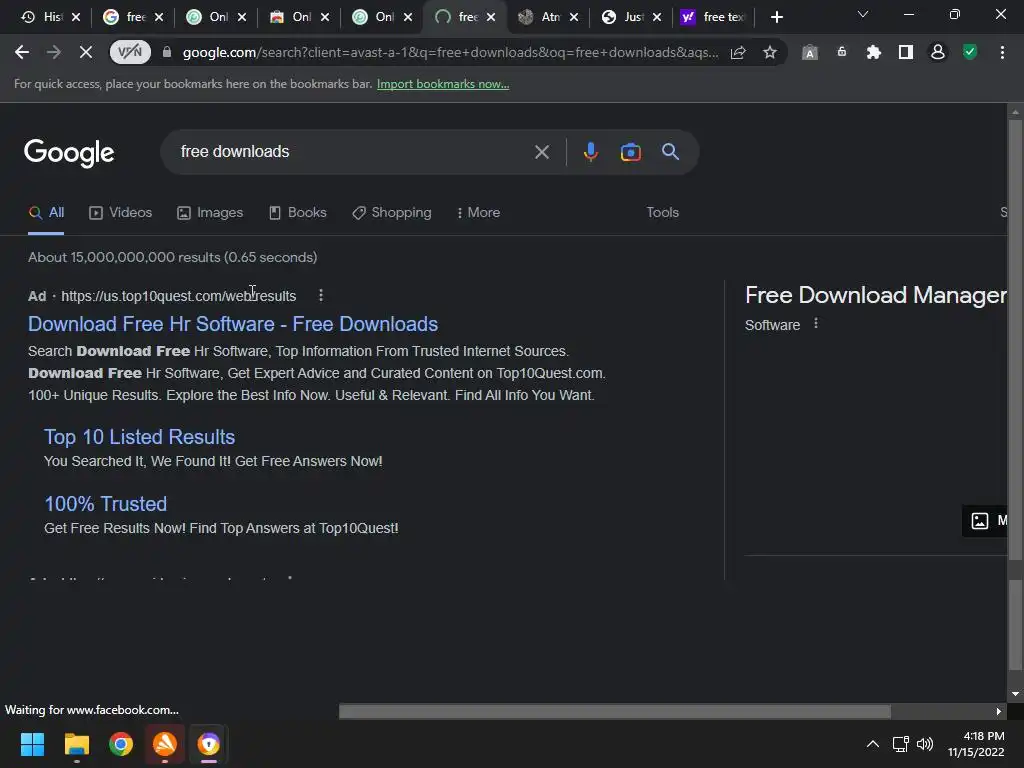Open the lock extension icon in toolbar
1024x768 pixels.
(x=842, y=52)
